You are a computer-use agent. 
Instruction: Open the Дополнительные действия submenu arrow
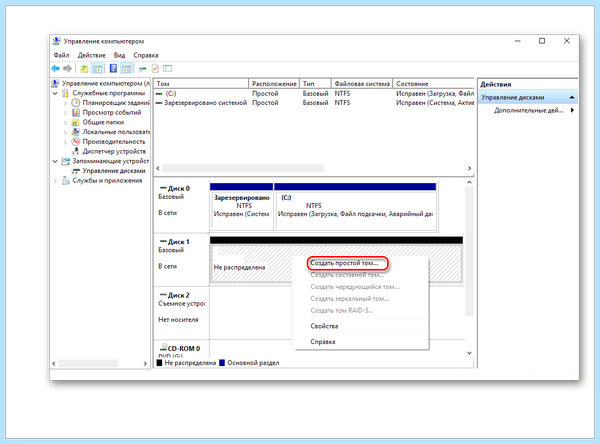pos(572,110)
